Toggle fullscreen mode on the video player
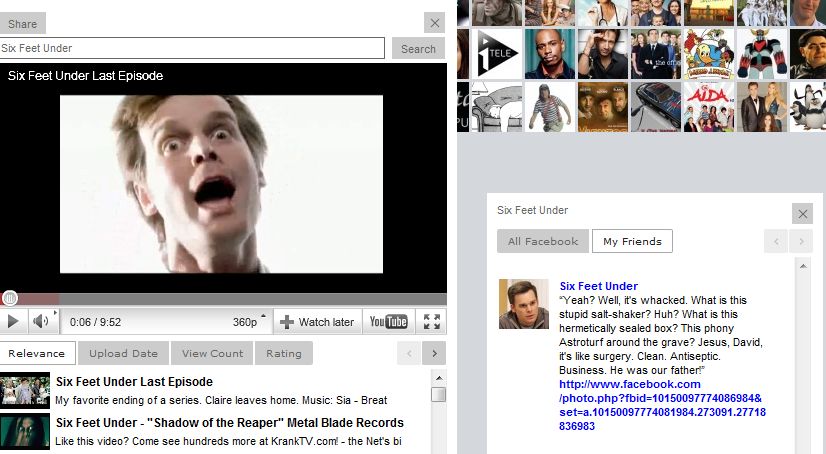 click(x=431, y=322)
